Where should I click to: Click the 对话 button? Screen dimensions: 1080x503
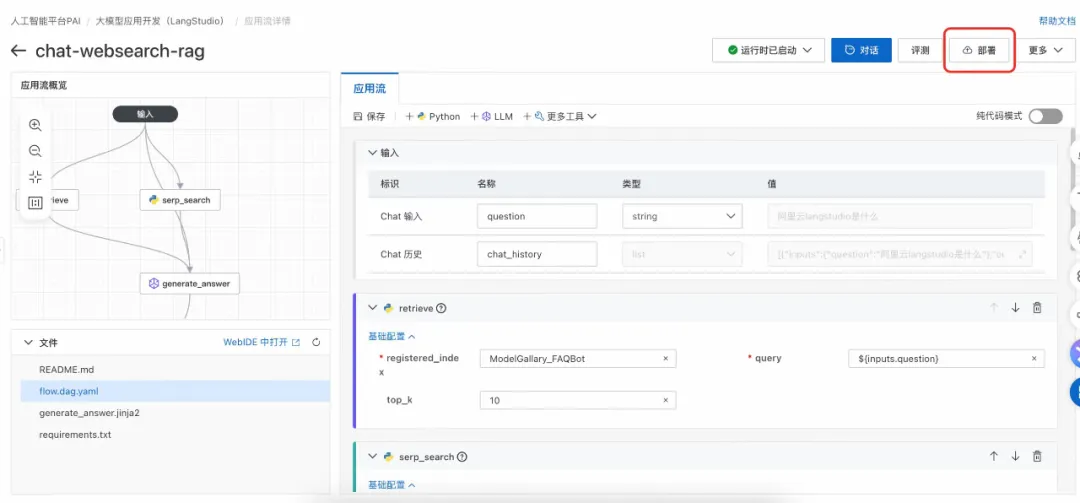click(861, 50)
